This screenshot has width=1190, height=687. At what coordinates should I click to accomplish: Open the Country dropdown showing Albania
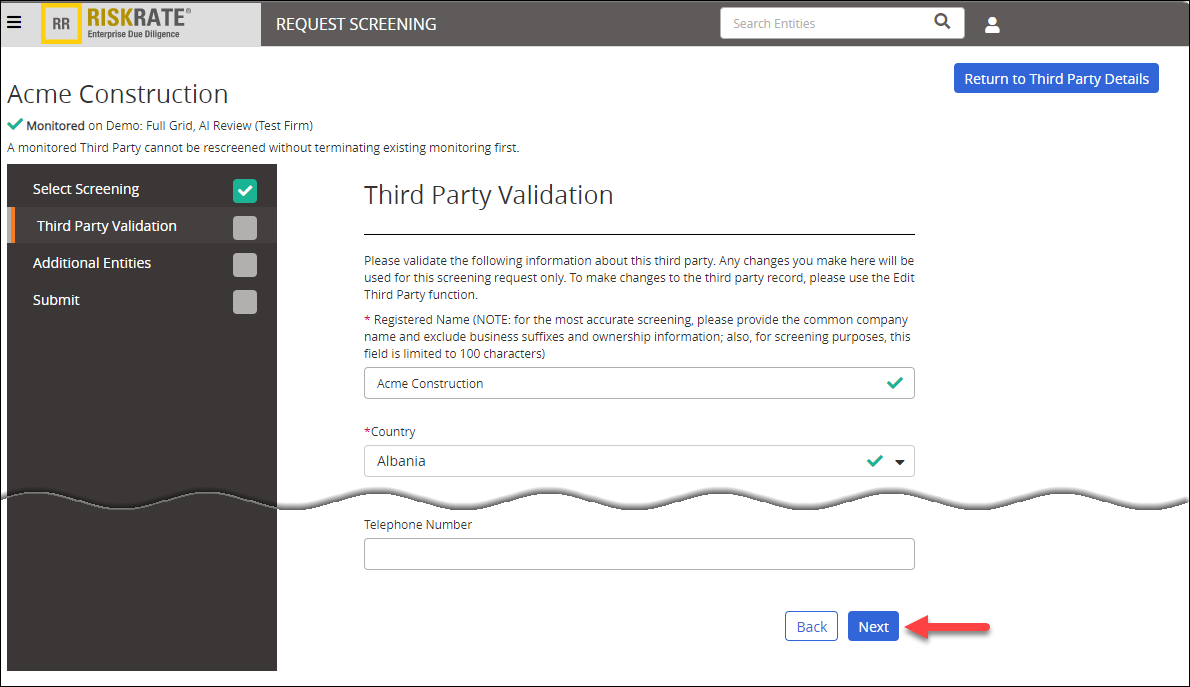click(x=620, y=461)
